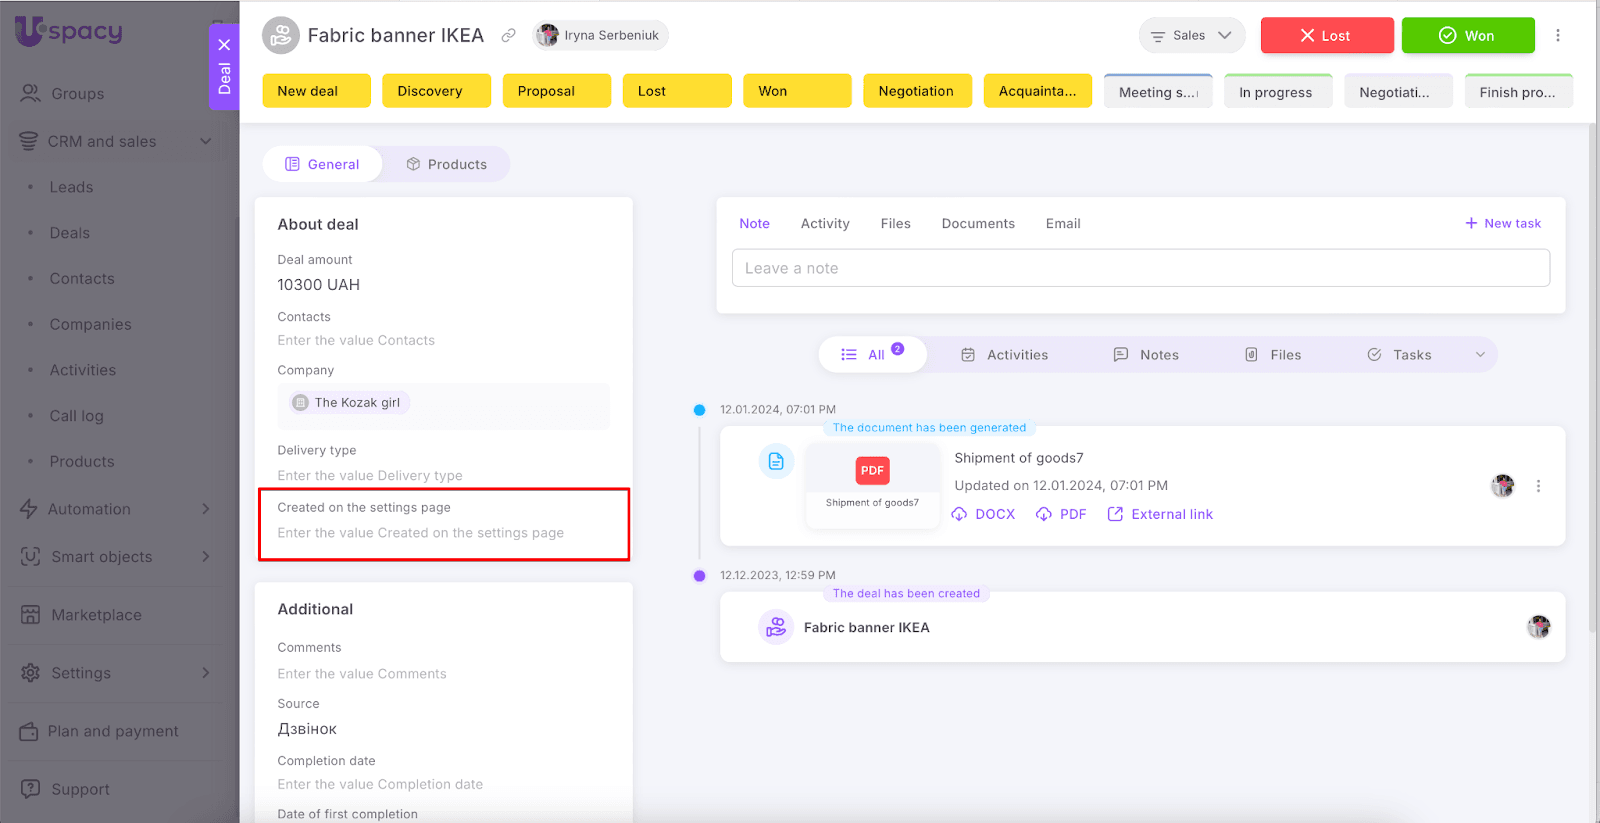Screen dimensions: 1600x823
Task: Filter timeline by Notes
Action: [x=1146, y=355]
